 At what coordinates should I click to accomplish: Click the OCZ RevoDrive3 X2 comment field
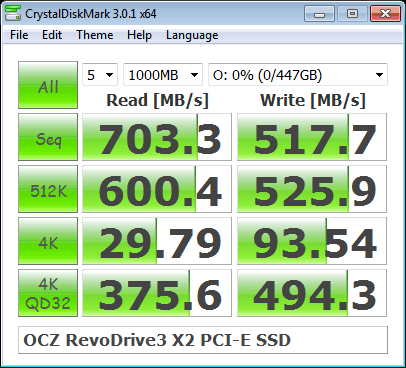[x=203, y=340]
